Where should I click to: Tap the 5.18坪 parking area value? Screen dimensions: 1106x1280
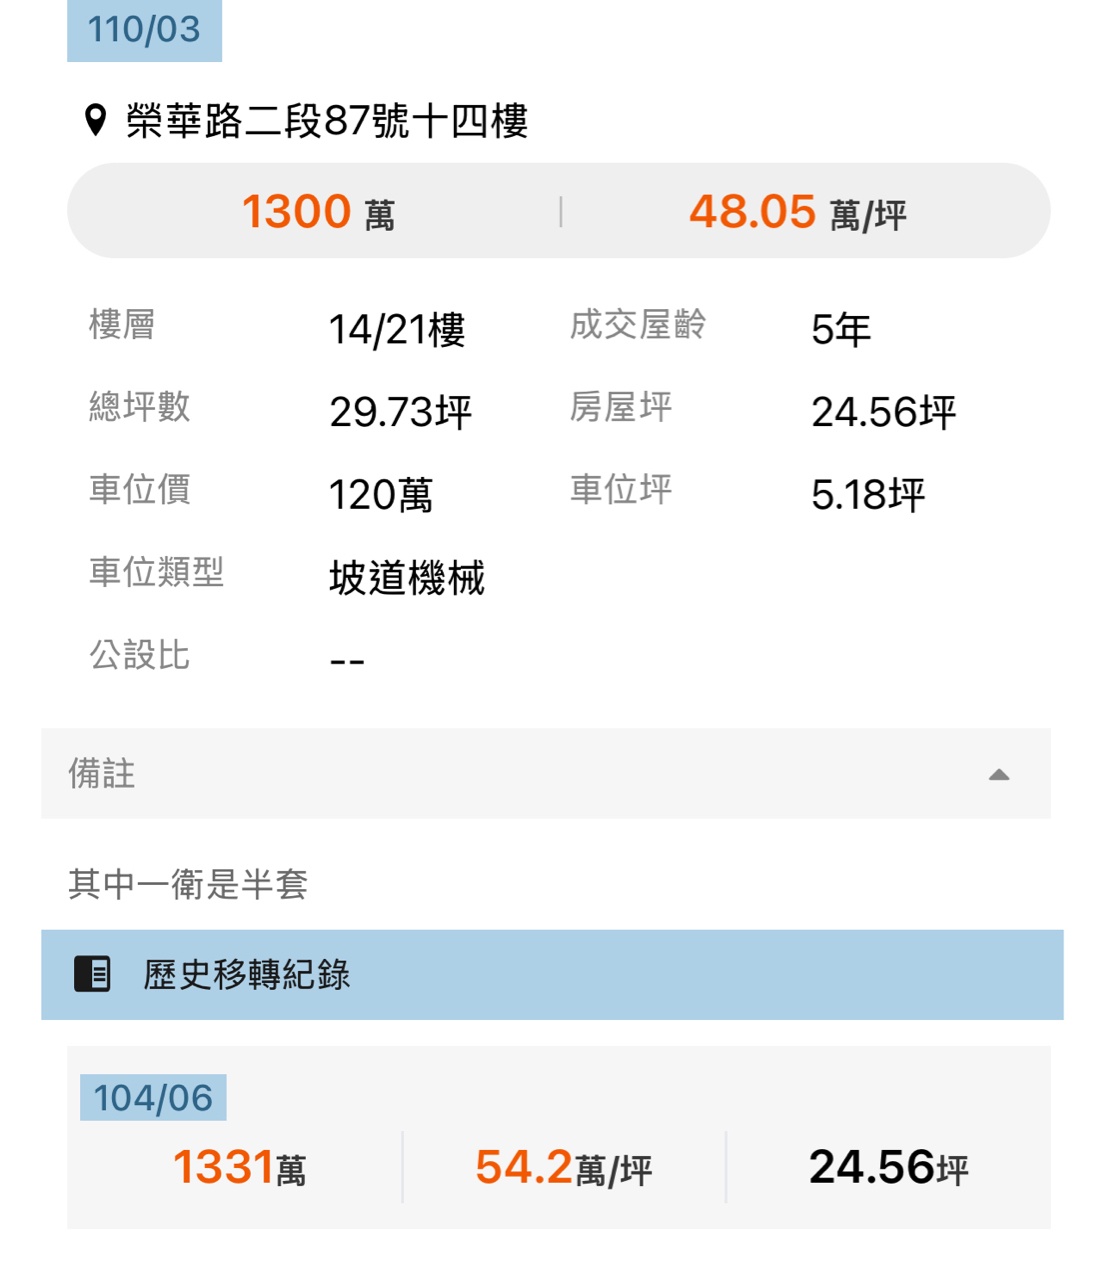[x=867, y=495]
